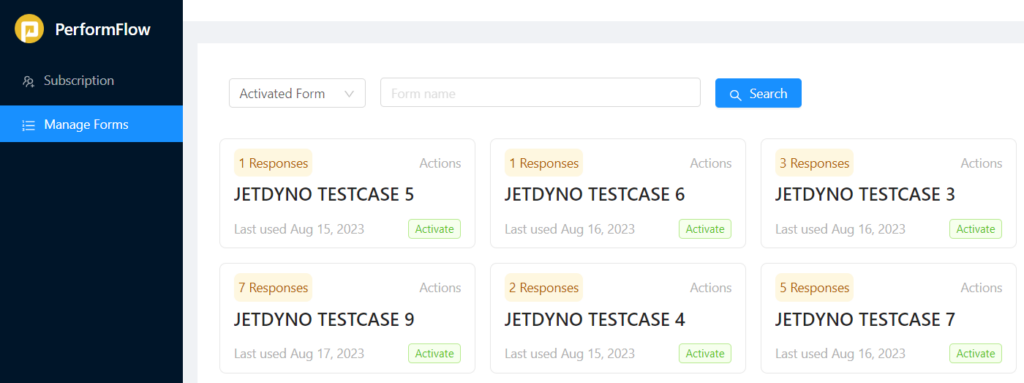
Task: Click Activate on JETDYNO TESTCASE 7 card
Action: coord(976,354)
